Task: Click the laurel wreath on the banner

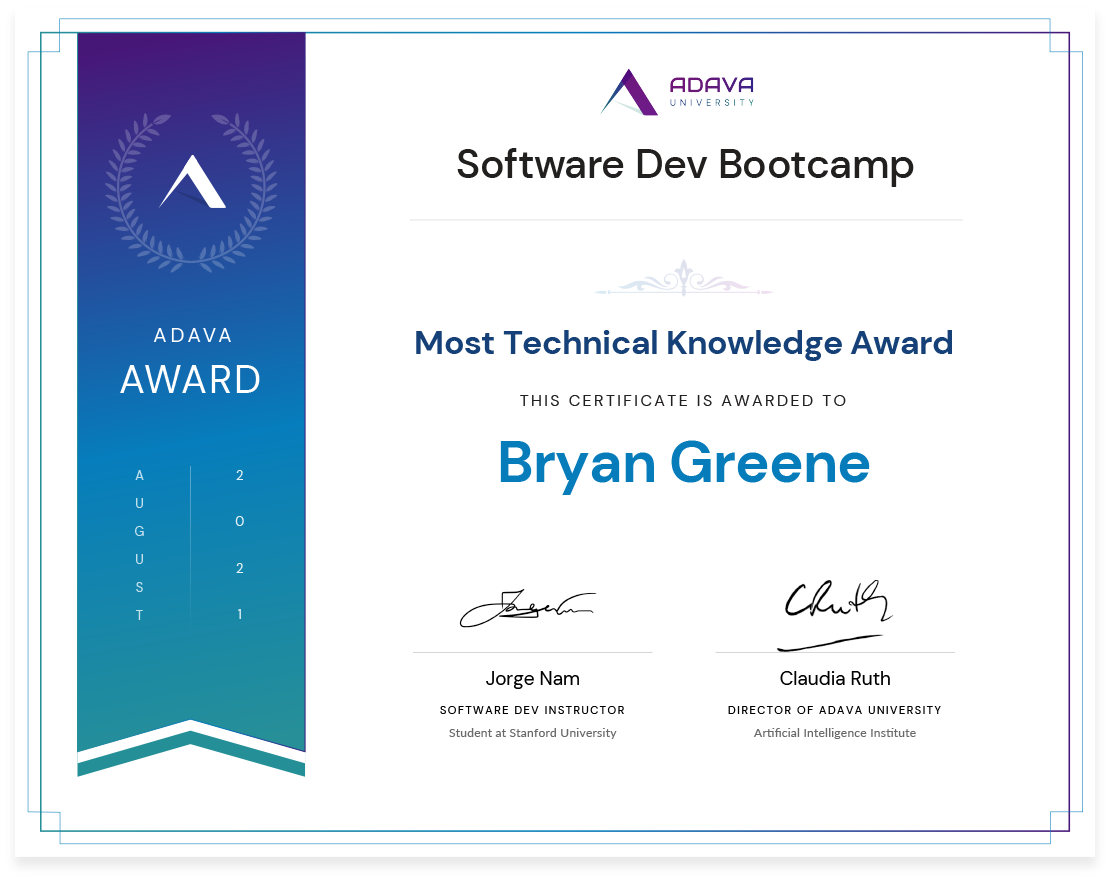Action: click(123, 190)
